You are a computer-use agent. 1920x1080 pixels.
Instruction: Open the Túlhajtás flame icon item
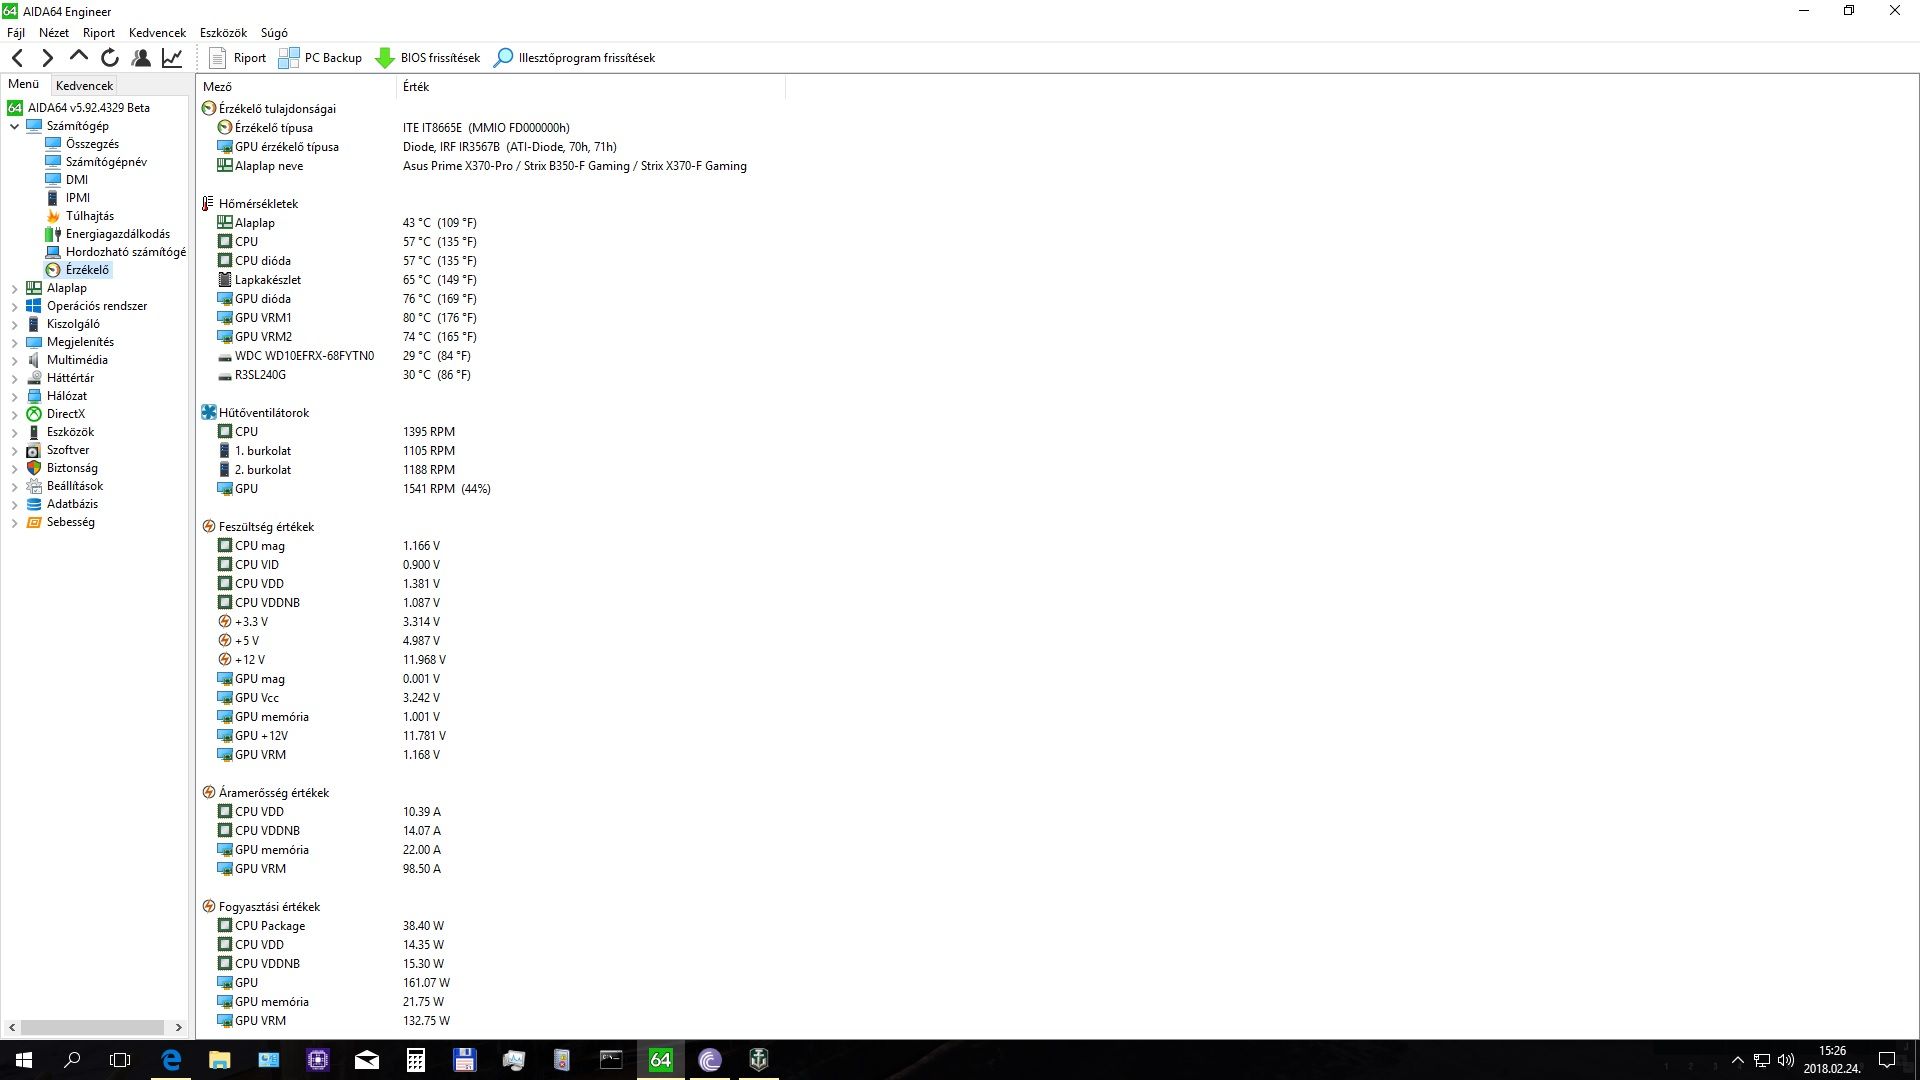[53, 216]
